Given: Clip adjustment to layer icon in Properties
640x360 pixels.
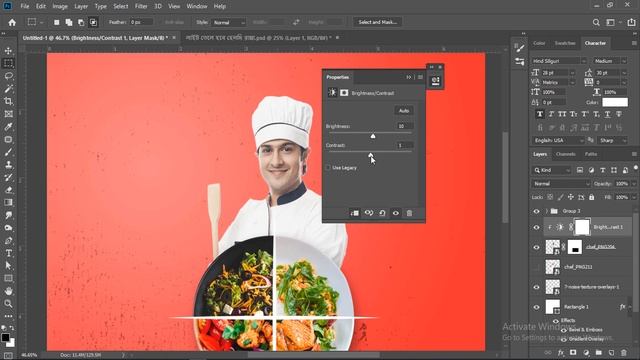Looking at the screenshot, I should pos(354,213).
